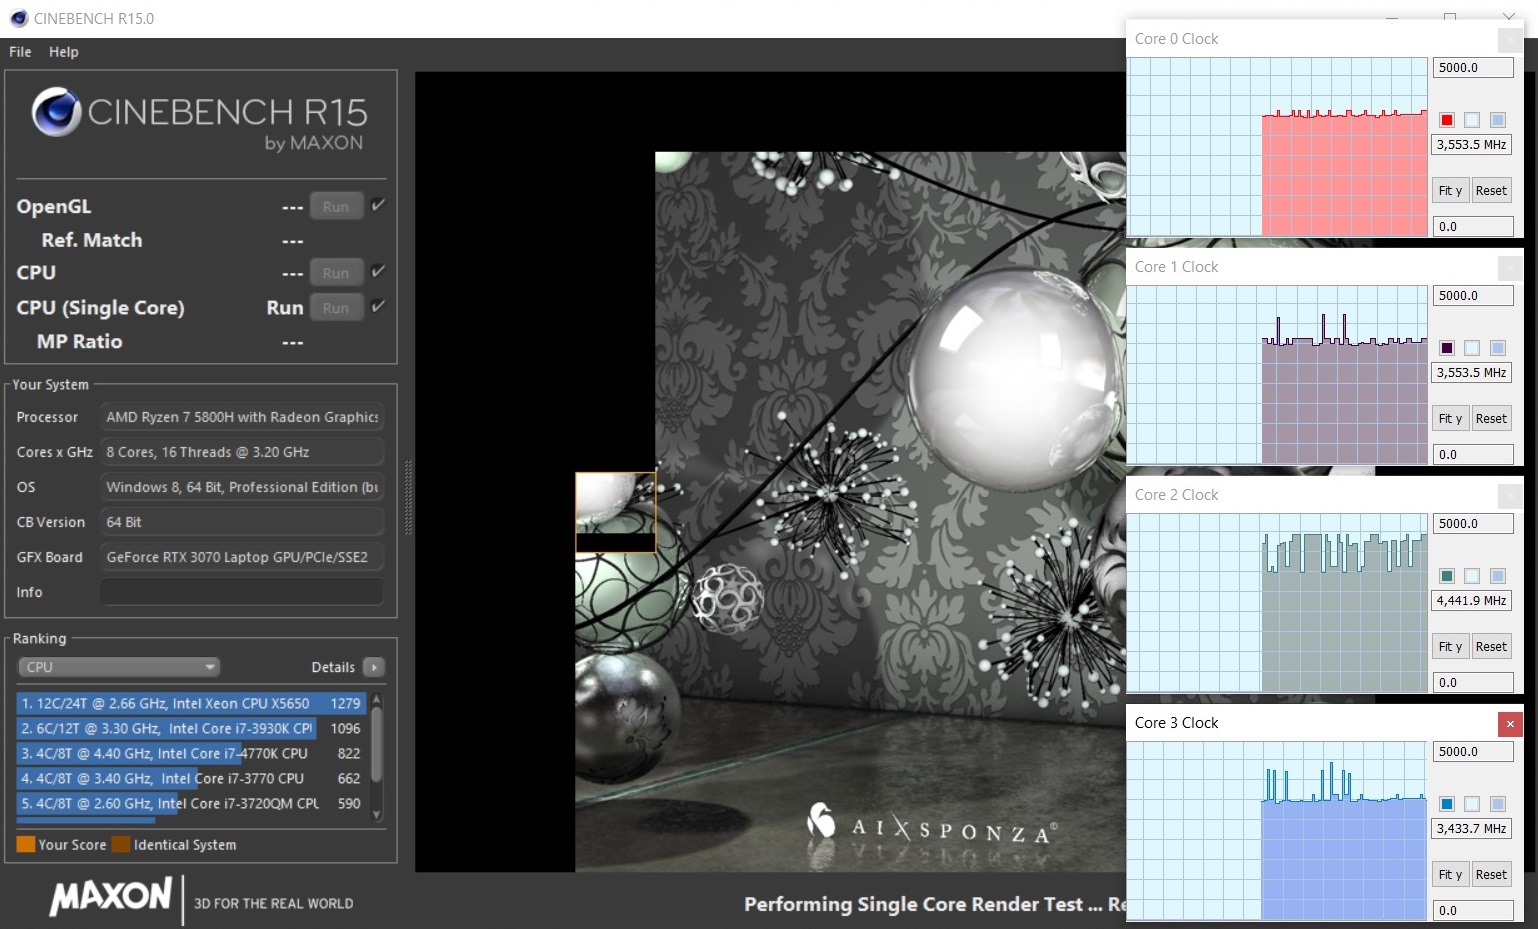Image resolution: width=1538 pixels, height=929 pixels.
Task: Click the blue grid color swatch for Core 0
Action: (1498, 120)
